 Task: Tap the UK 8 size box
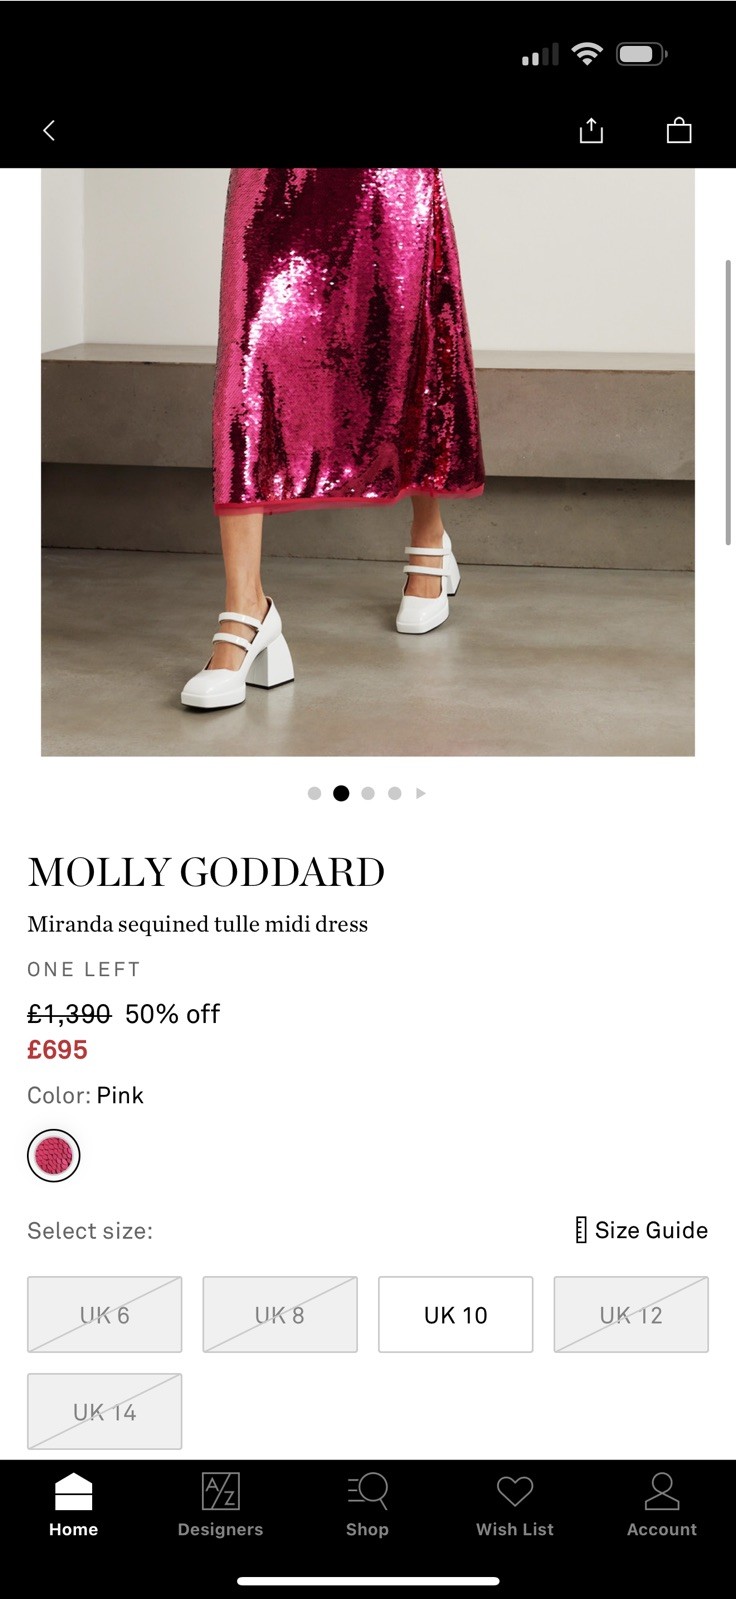point(280,1315)
